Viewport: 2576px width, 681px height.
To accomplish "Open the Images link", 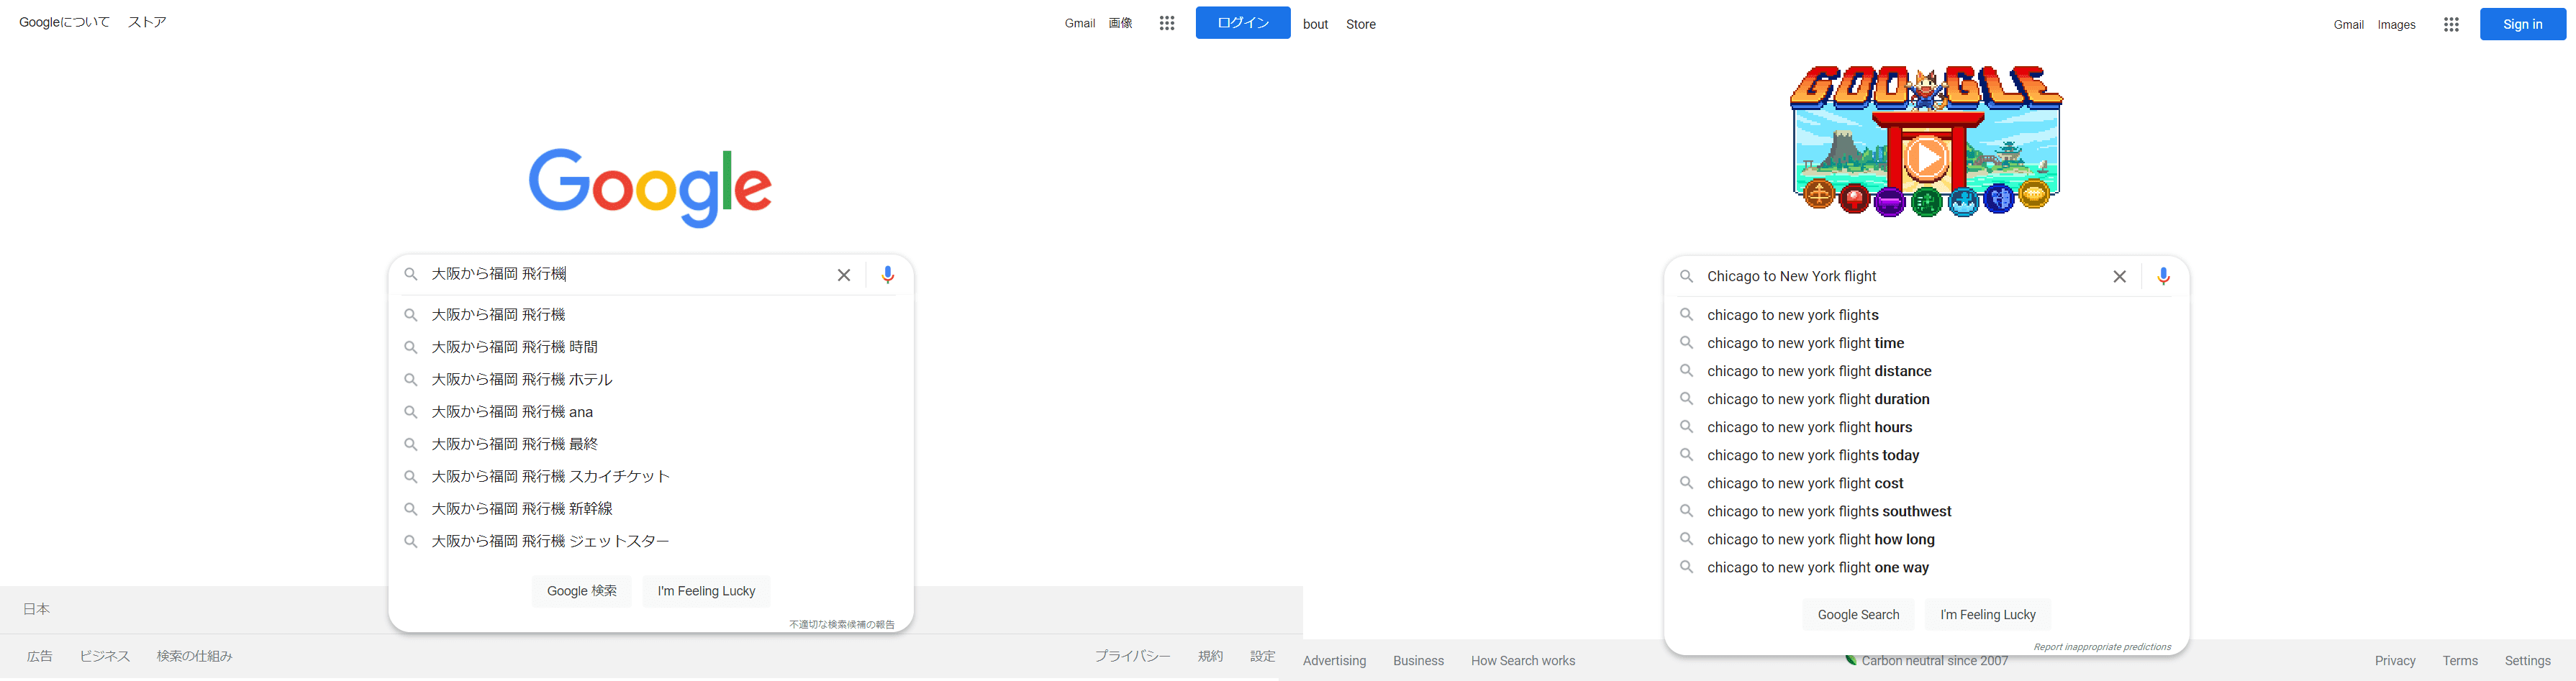I will click(2396, 24).
